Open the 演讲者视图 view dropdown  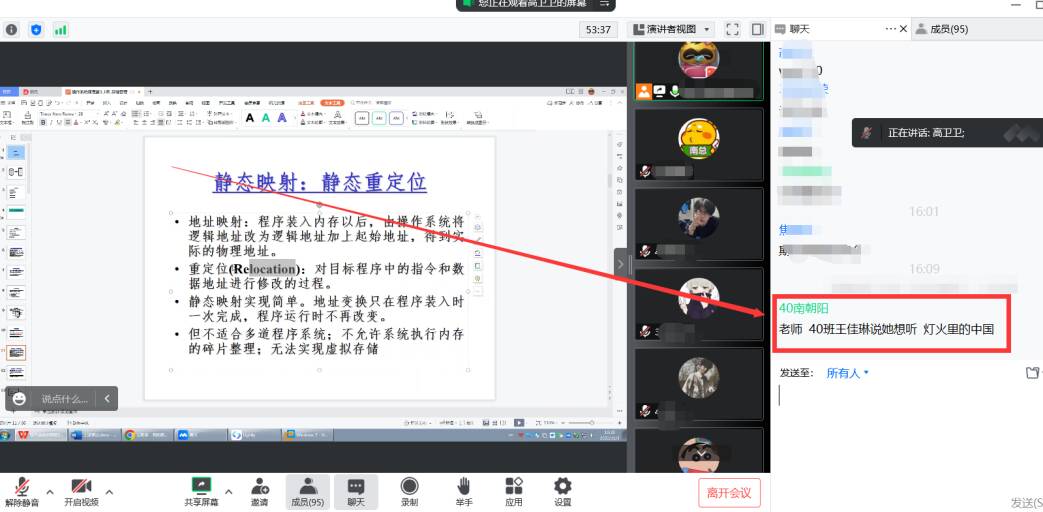click(x=671, y=29)
